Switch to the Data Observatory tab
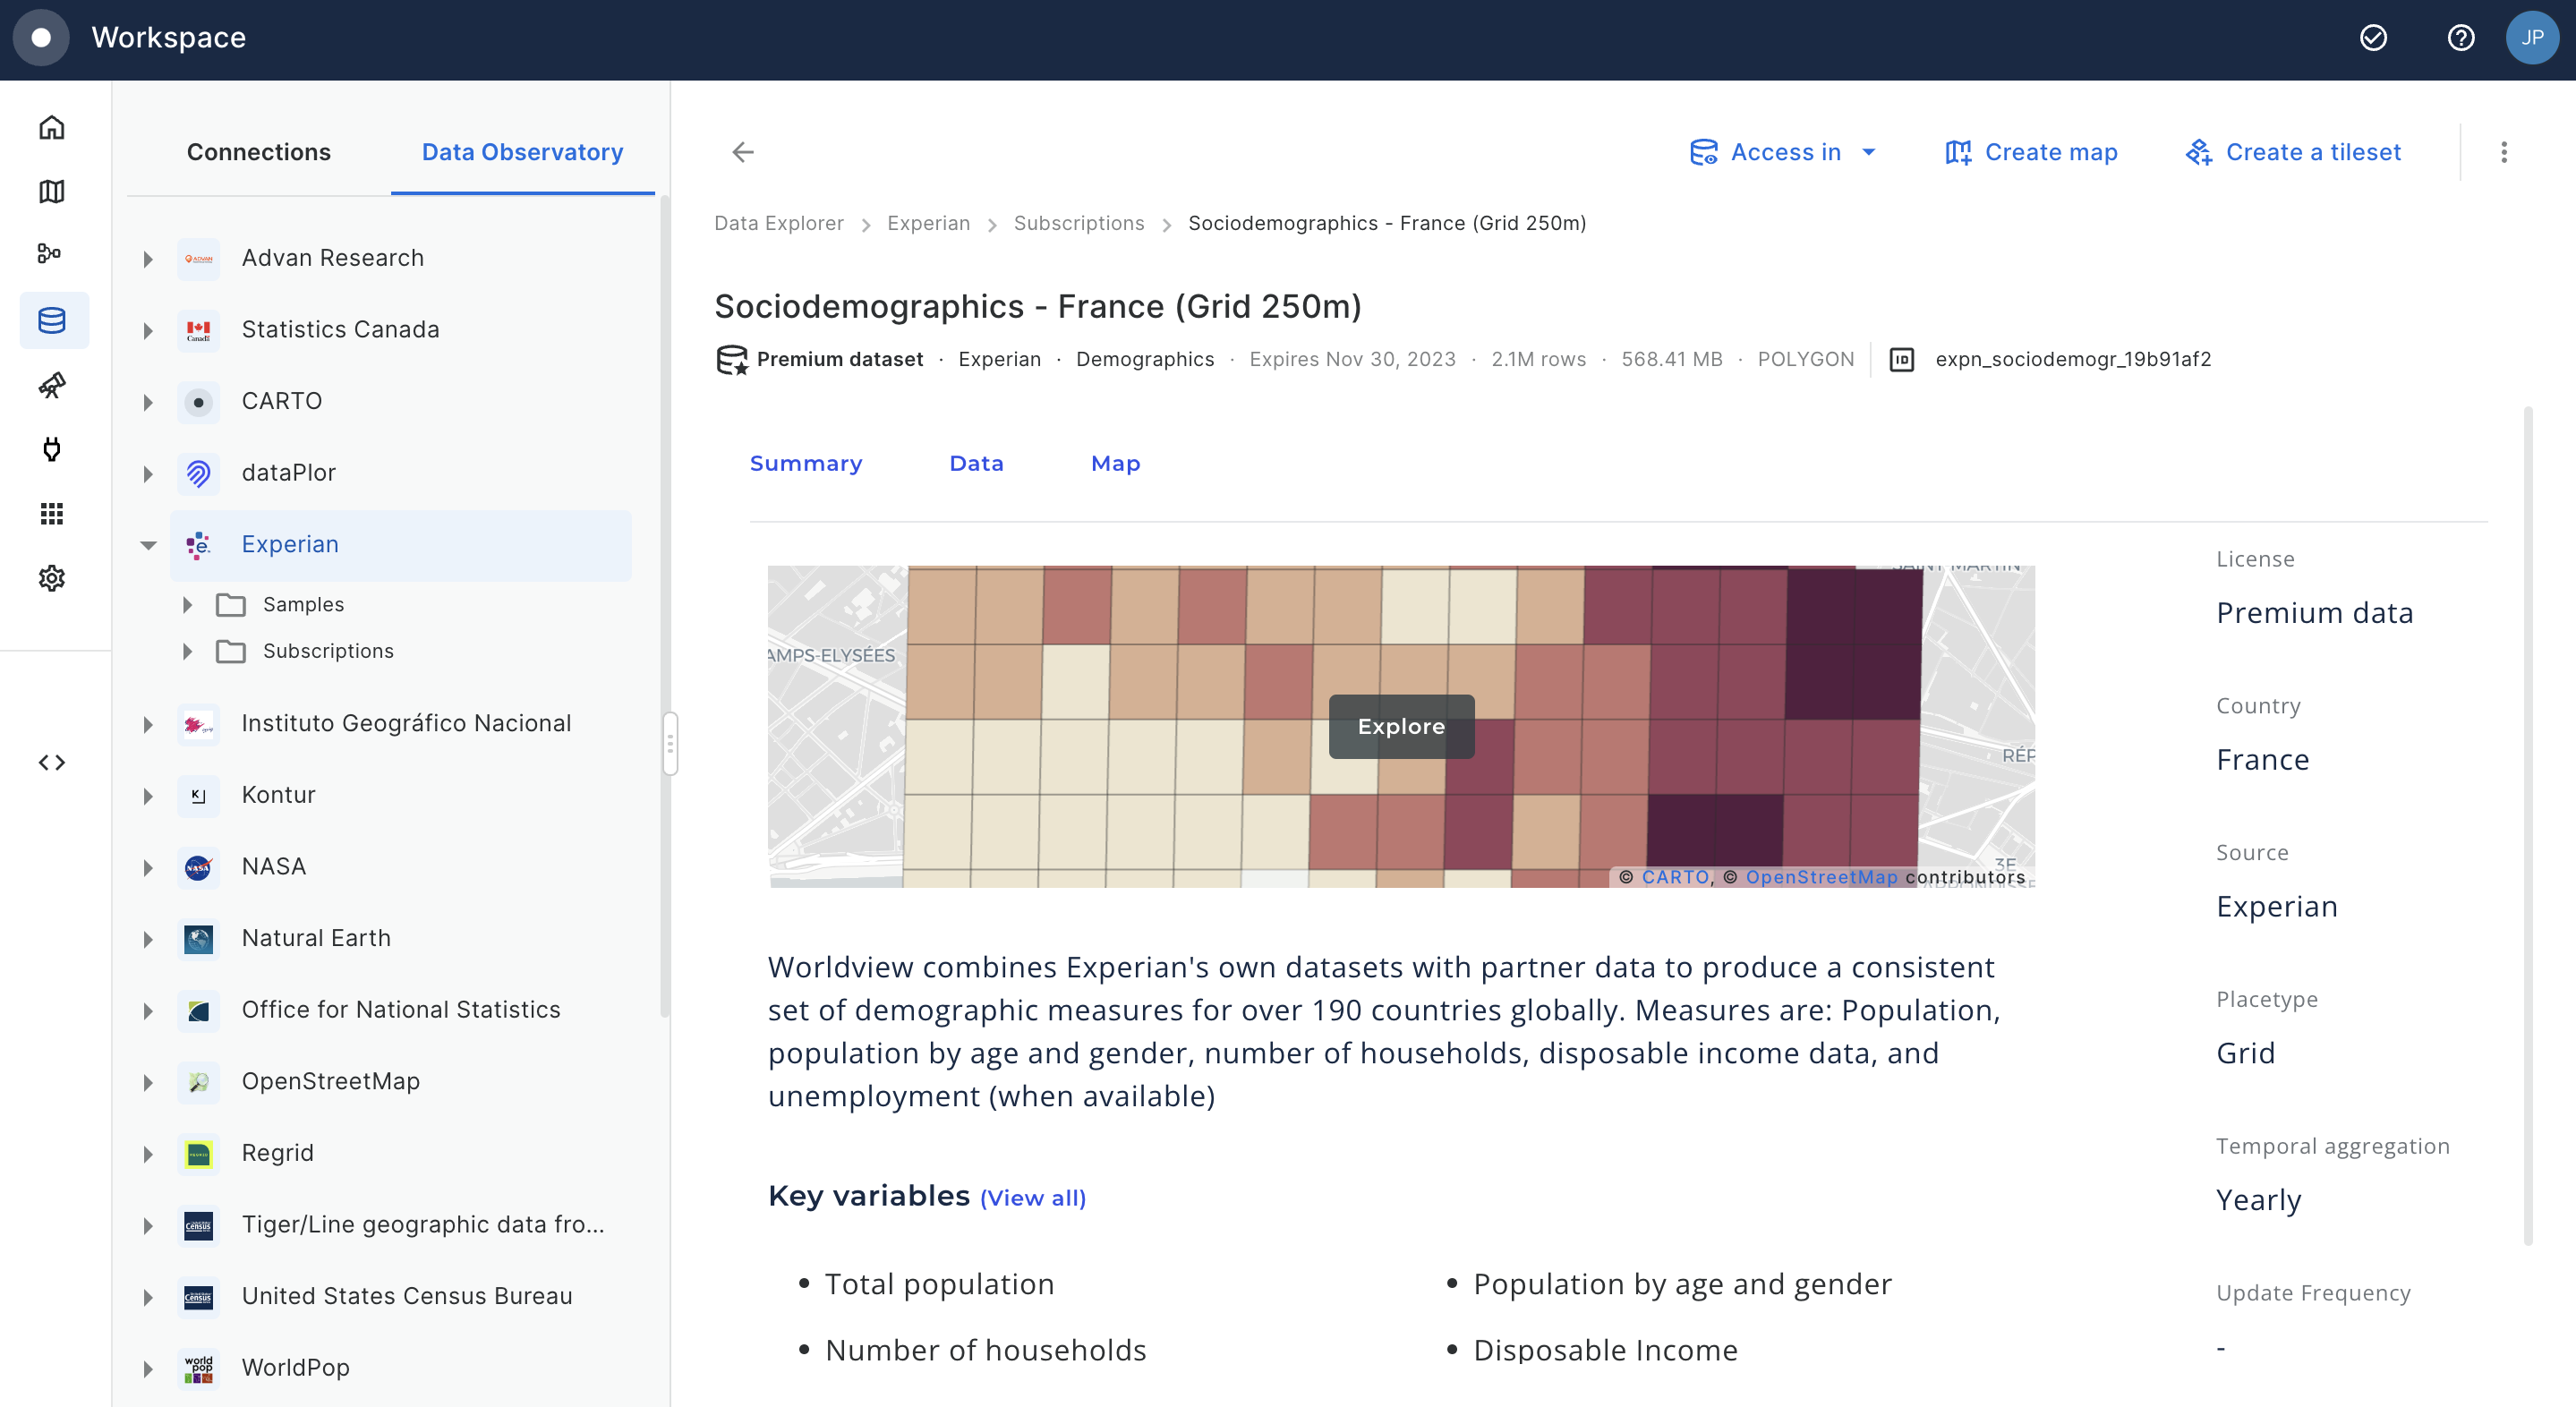This screenshot has width=2576, height=1407. 522,152
